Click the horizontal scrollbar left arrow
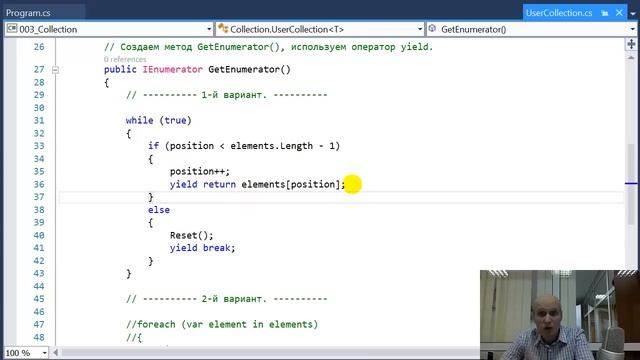Image resolution: width=640 pixels, height=360 pixels. pyautogui.click(x=55, y=352)
